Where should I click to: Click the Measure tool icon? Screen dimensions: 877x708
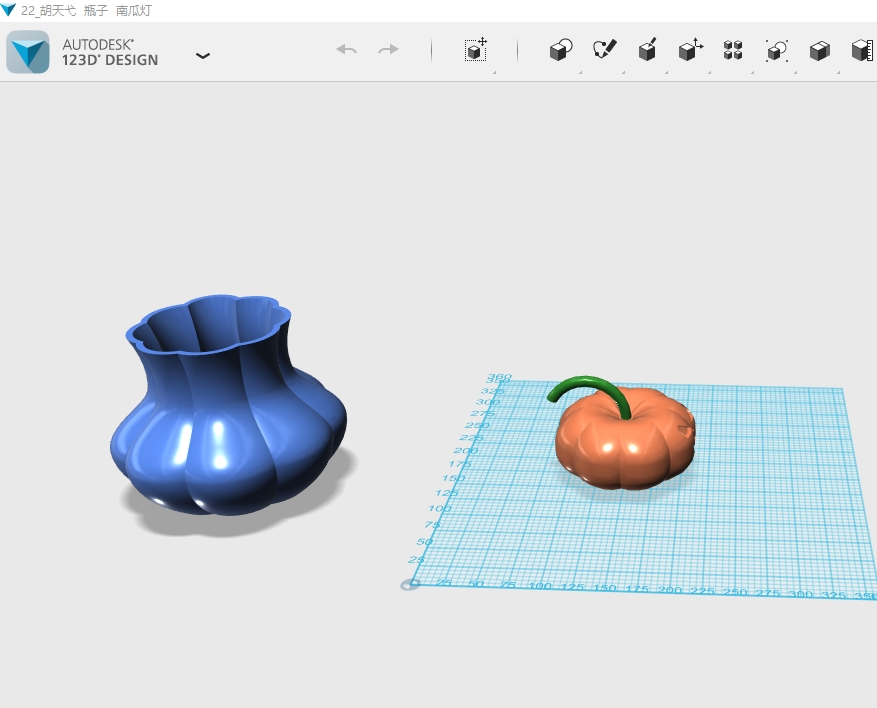point(863,50)
